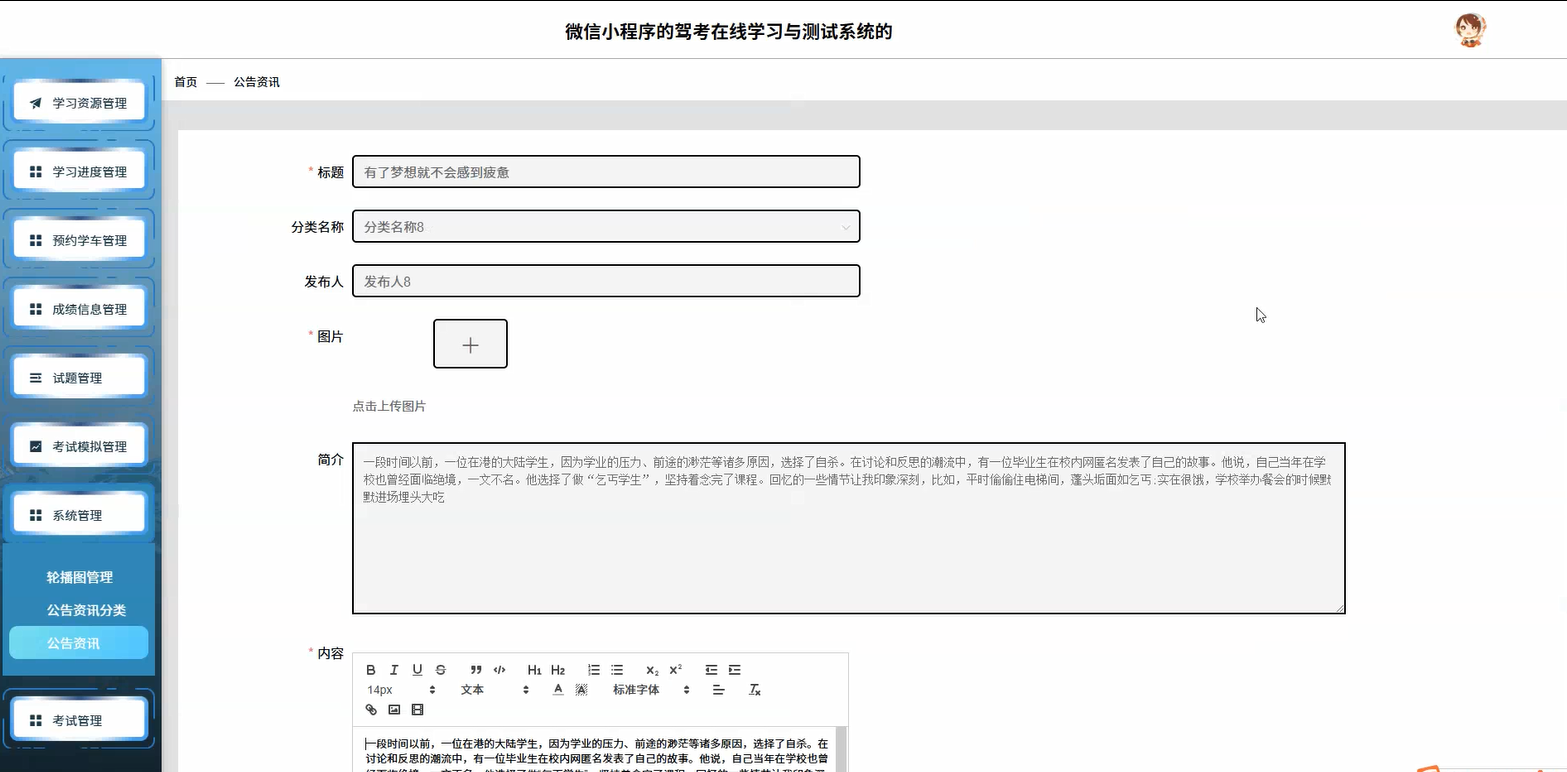
Task: Navigate to 首页 in the breadcrumb
Action: coord(186,82)
